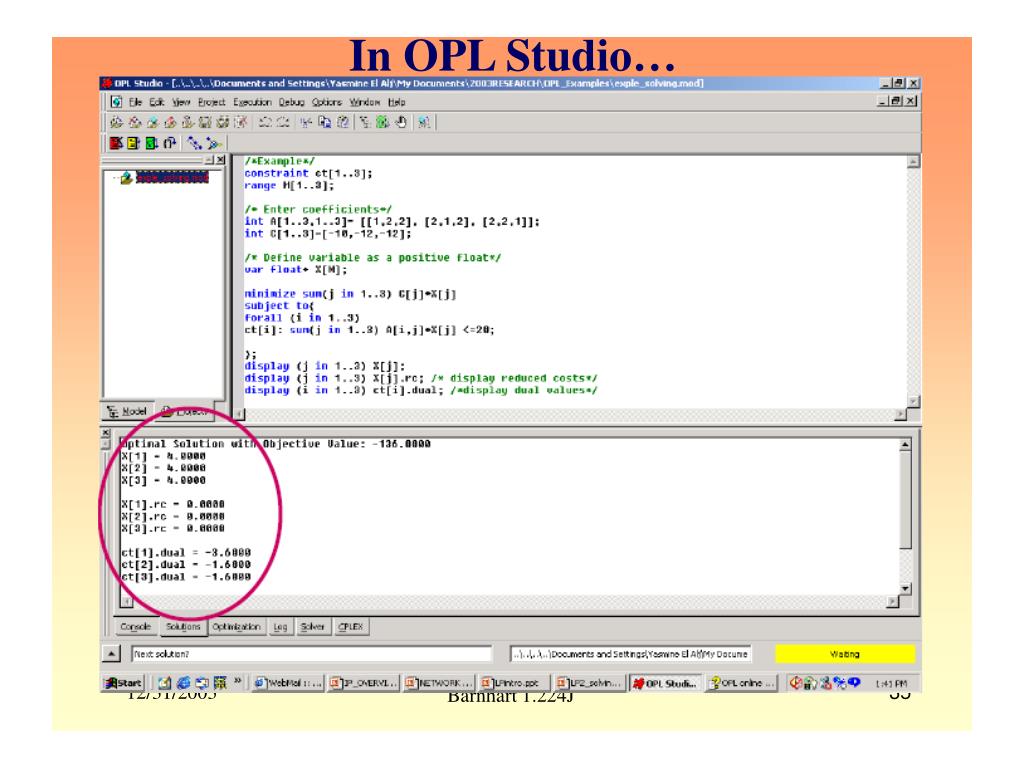Switch to the Log output tab
This screenshot has height=768, width=1024.
(280, 626)
